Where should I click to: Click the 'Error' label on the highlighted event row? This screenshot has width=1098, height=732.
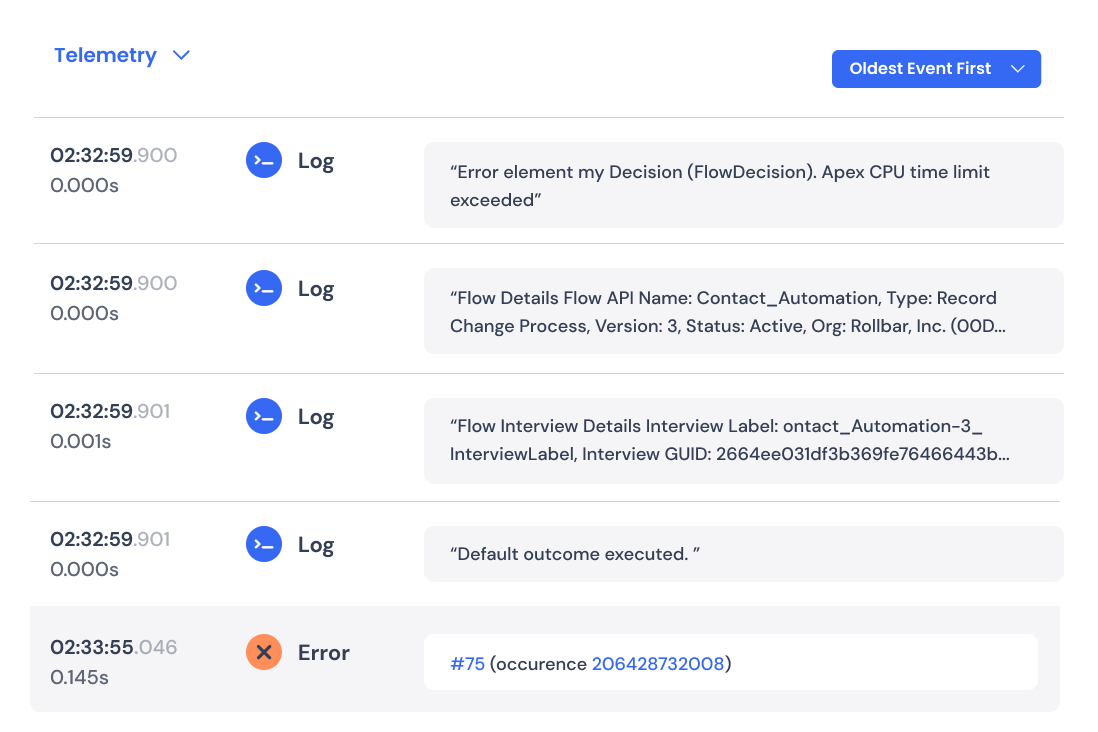pos(323,652)
